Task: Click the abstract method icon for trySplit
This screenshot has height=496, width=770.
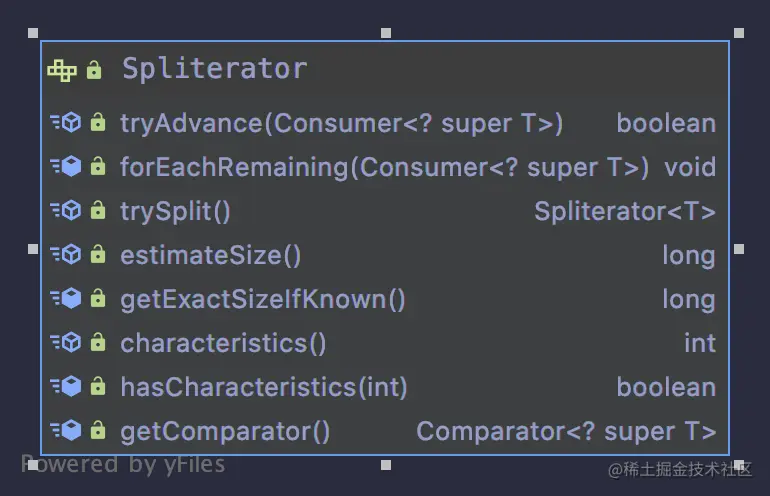Action: [x=66, y=210]
